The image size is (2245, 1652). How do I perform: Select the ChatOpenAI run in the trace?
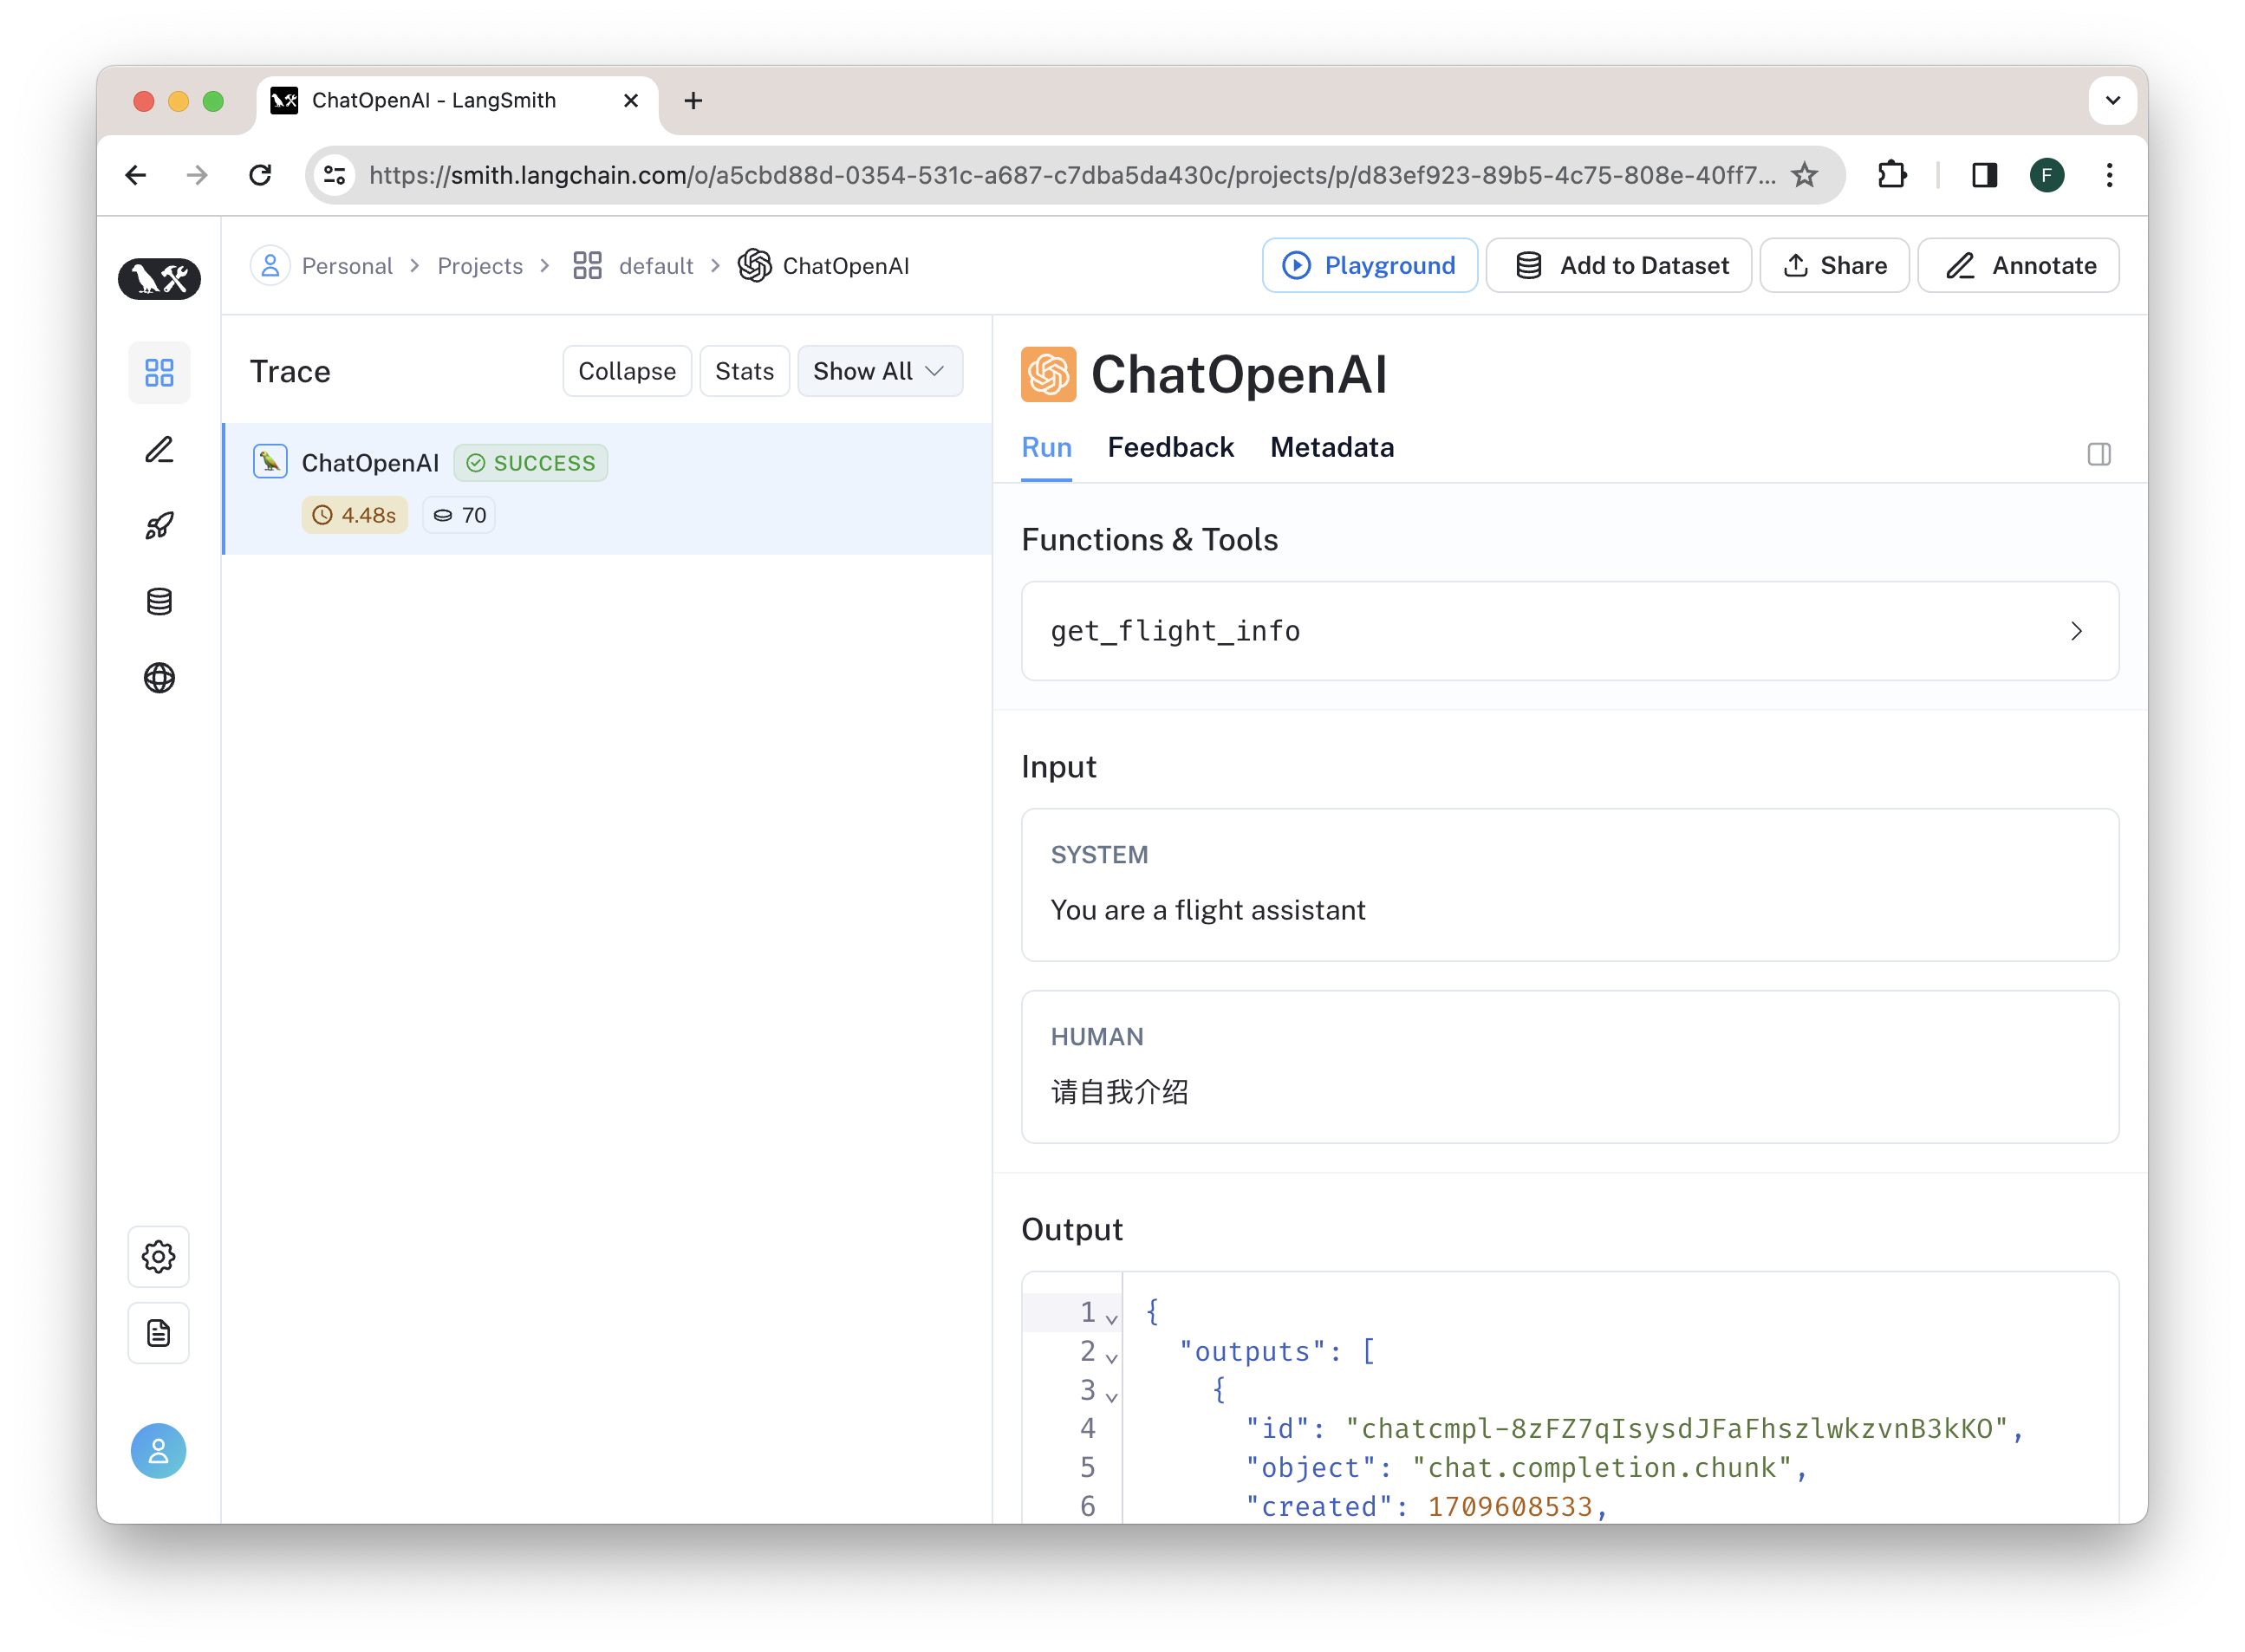371,463
